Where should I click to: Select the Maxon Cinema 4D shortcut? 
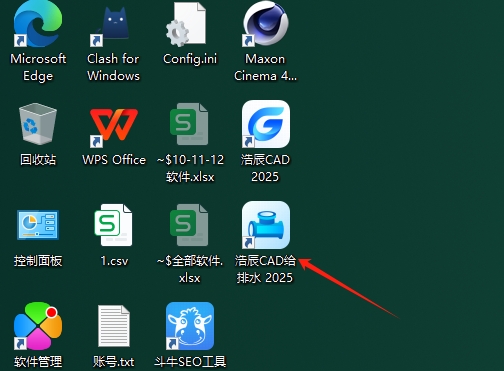(x=265, y=24)
